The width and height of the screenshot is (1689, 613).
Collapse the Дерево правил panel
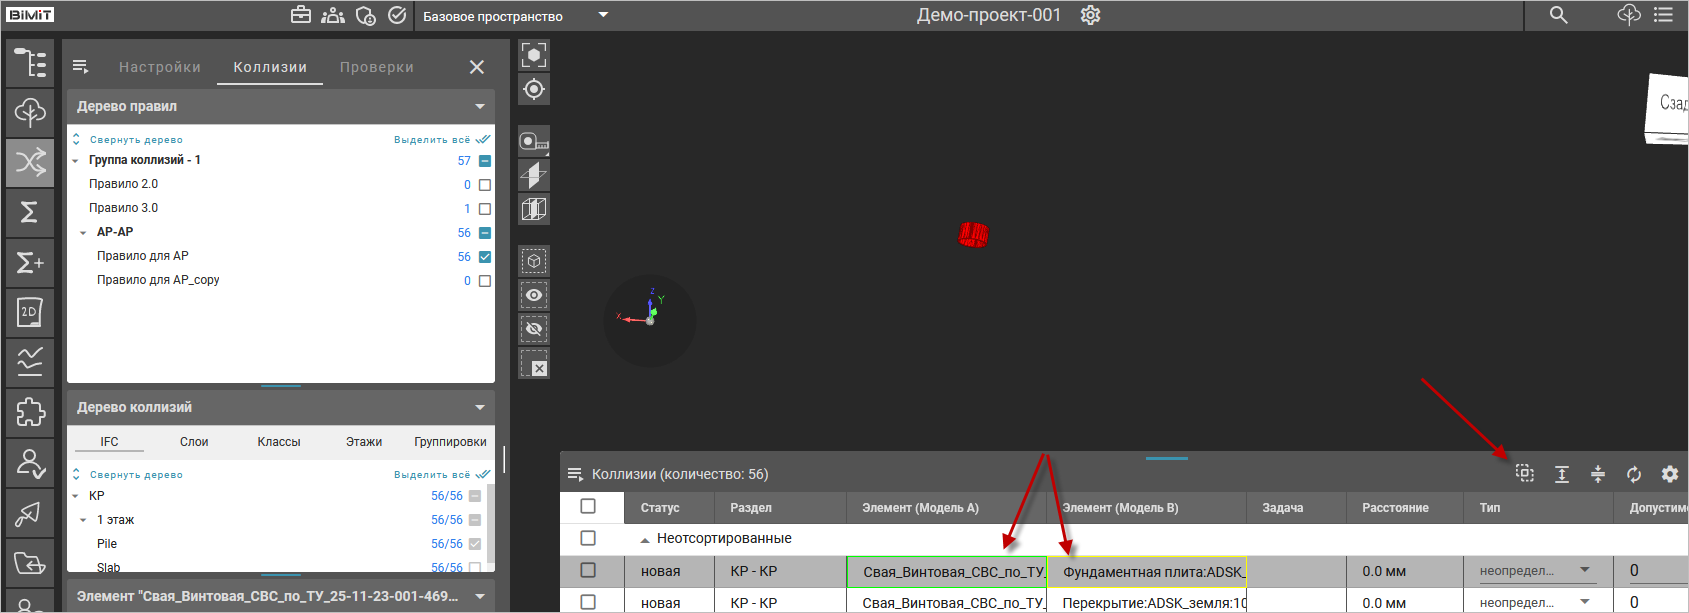480,107
